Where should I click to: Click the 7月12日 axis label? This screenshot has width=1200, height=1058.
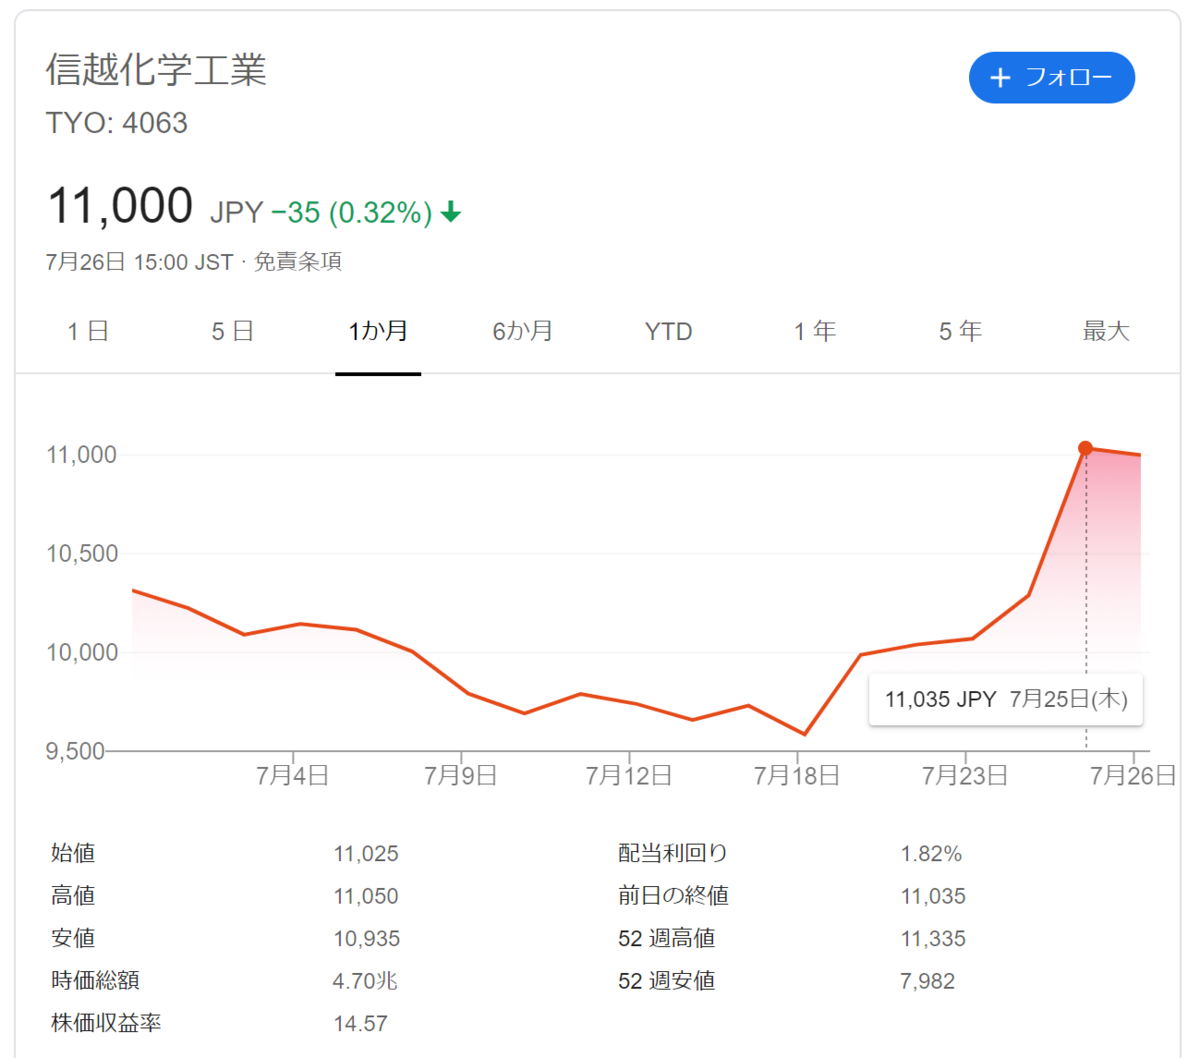point(628,776)
